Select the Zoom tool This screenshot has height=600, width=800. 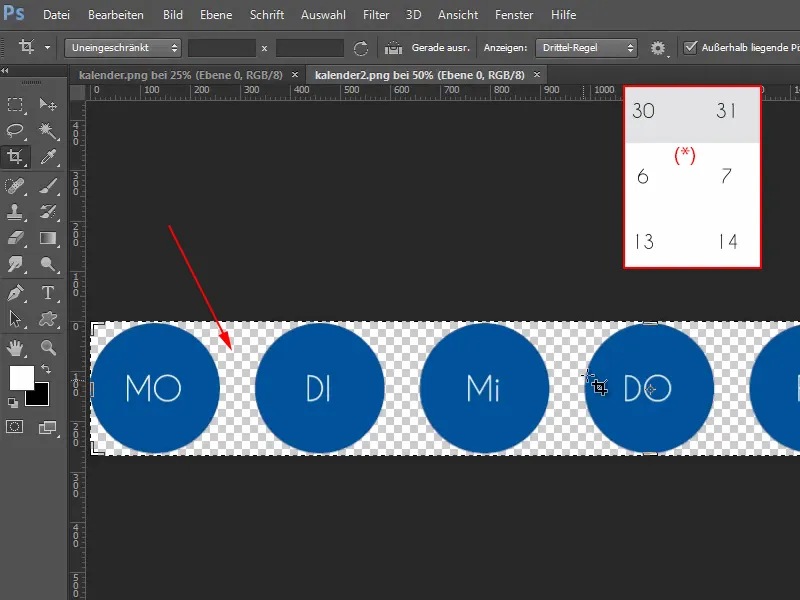tap(48, 348)
